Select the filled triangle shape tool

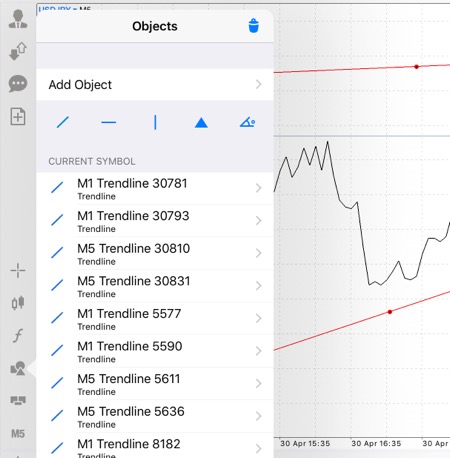[x=201, y=123]
